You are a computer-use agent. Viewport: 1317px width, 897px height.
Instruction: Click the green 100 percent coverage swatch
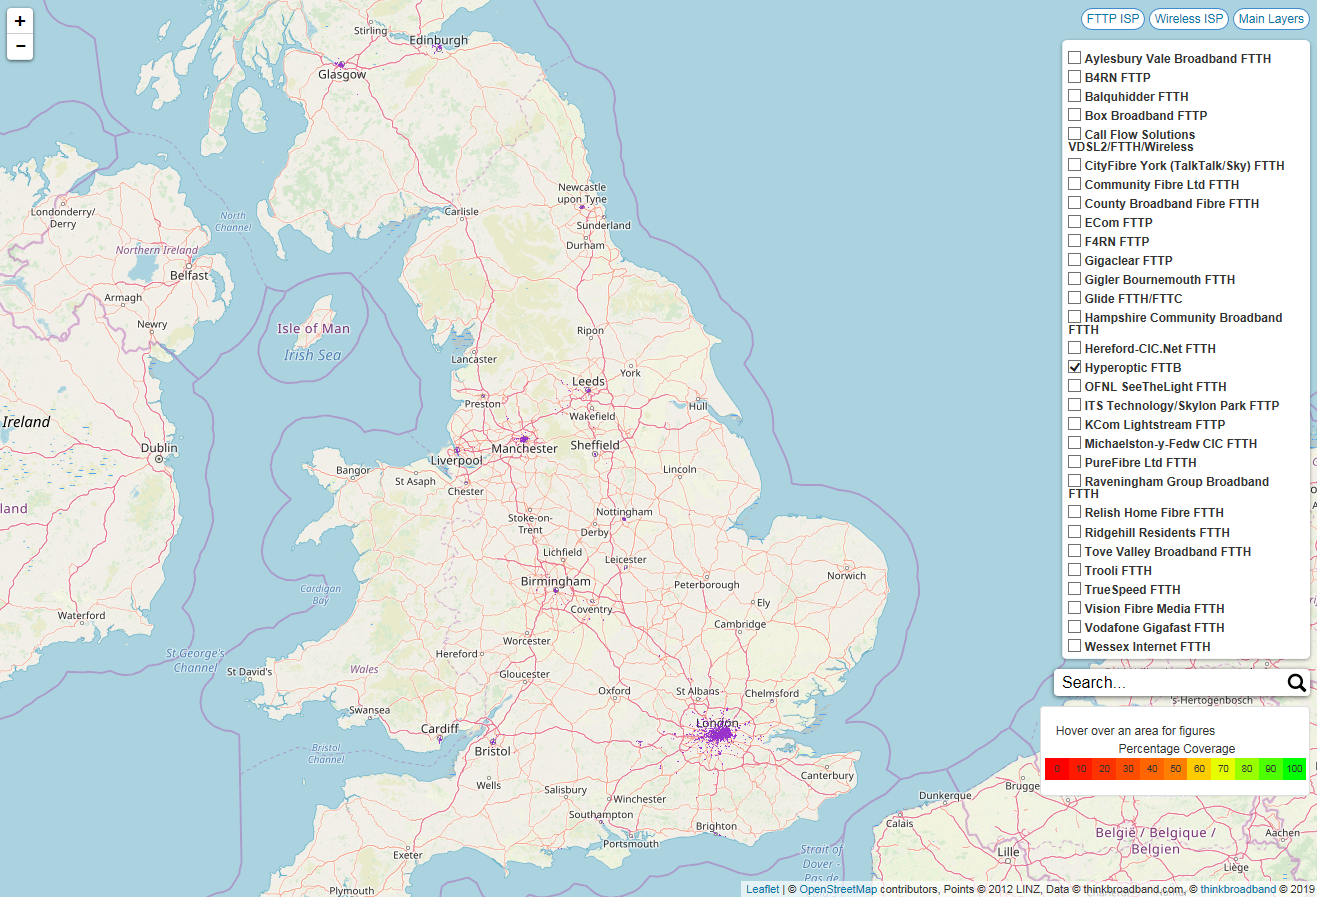point(1294,769)
